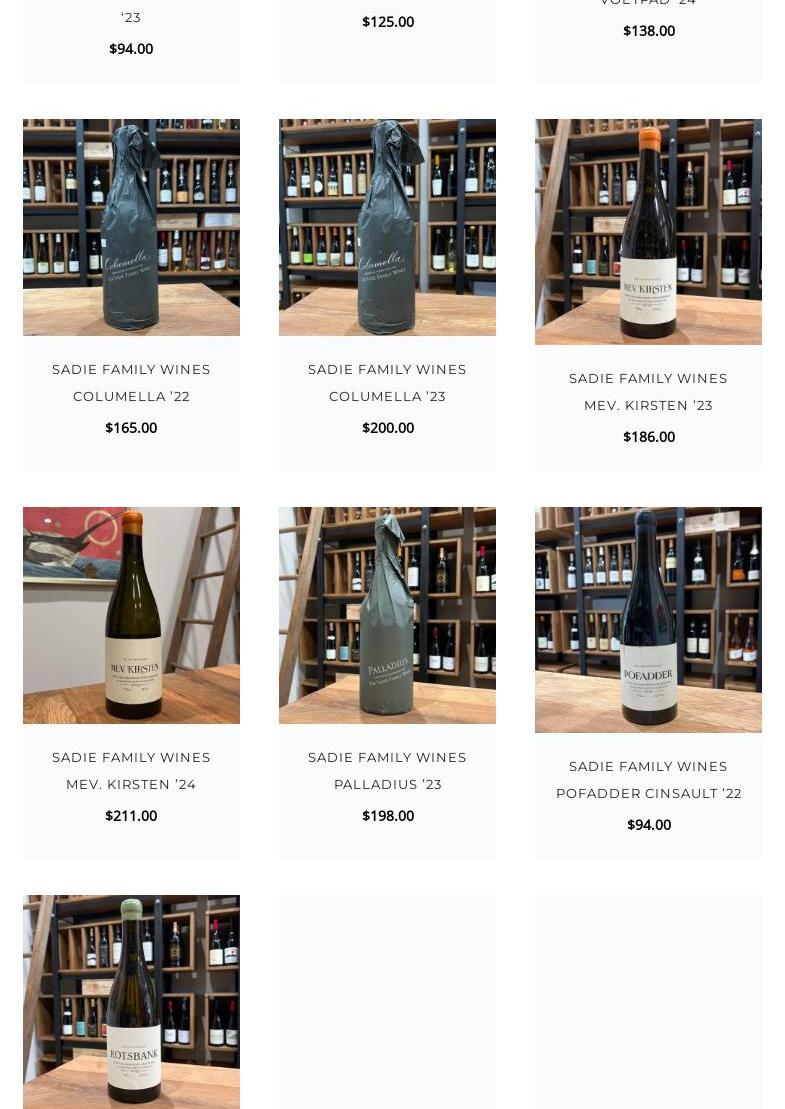The image size is (785, 1109).
Task: Click the Sadie Family Wines Columella '22 title
Action: [x=131, y=383]
